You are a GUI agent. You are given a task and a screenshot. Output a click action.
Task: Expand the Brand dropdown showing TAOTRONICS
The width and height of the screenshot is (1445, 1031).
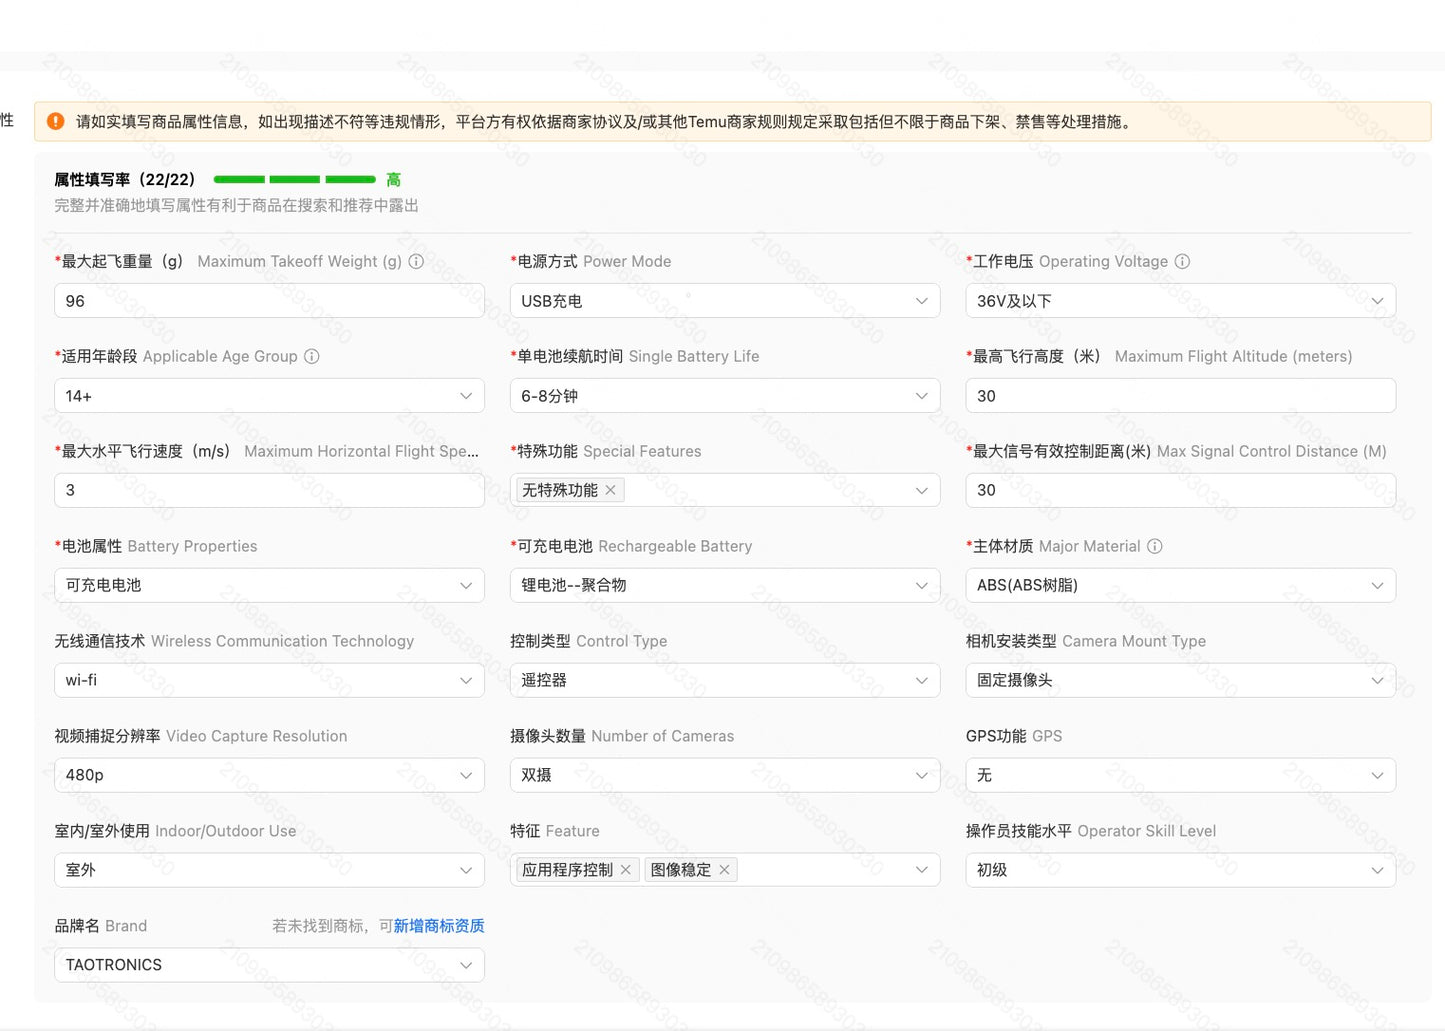(x=269, y=965)
